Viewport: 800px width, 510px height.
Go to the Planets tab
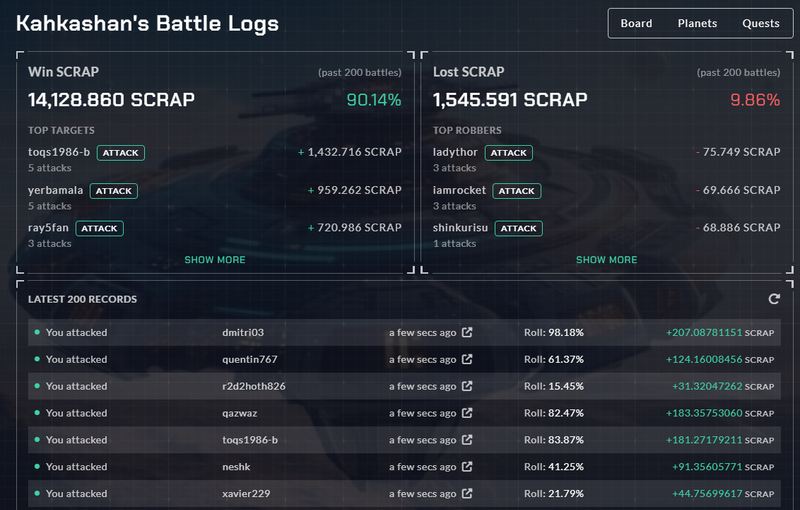point(697,23)
